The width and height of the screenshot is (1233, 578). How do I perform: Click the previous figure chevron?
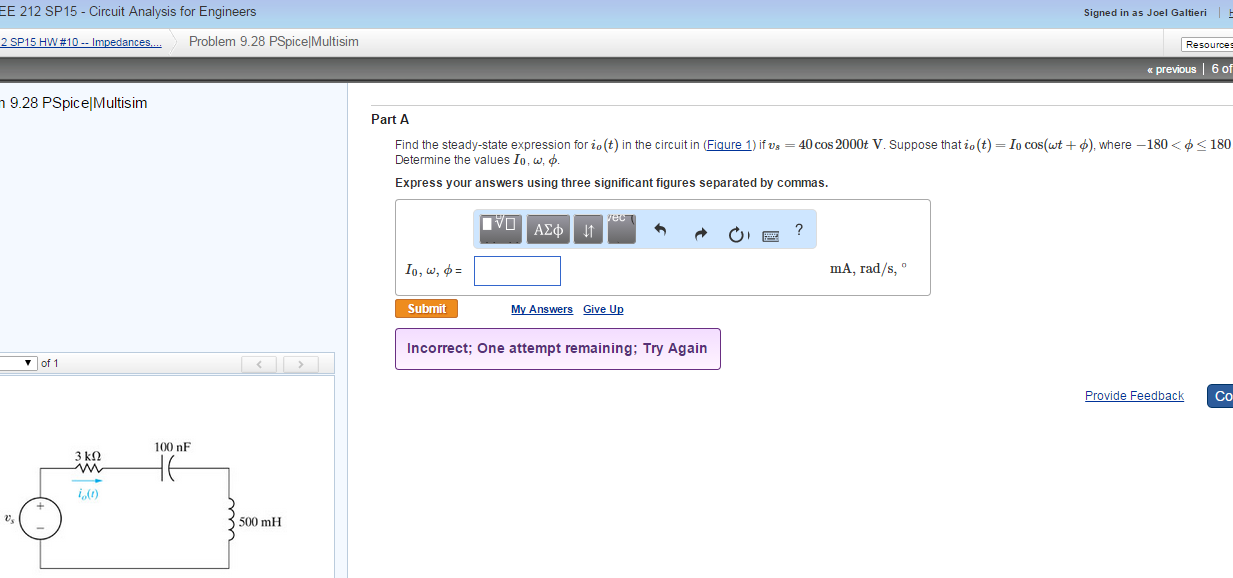tap(259, 363)
